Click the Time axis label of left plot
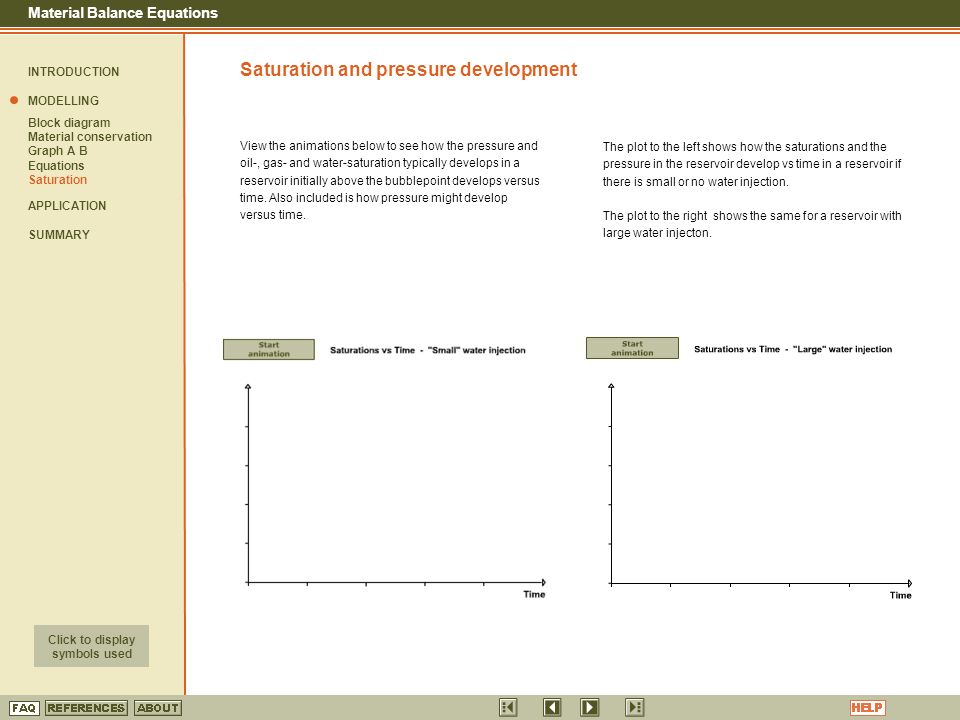The image size is (960, 720). point(534,594)
